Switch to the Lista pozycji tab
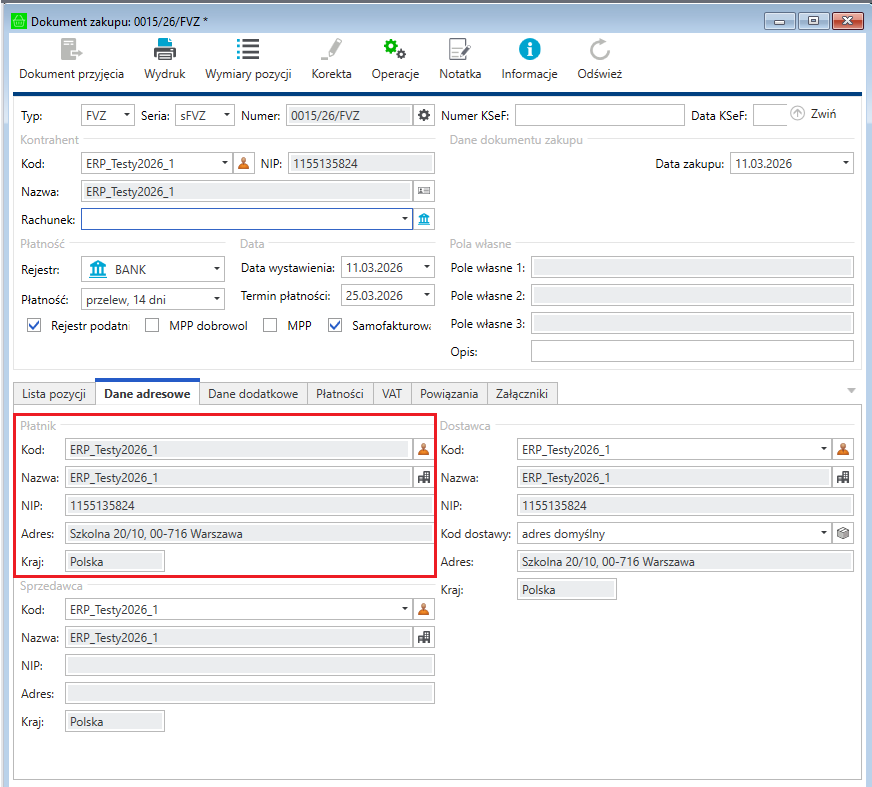The width and height of the screenshot is (872, 787). coord(53,394)
